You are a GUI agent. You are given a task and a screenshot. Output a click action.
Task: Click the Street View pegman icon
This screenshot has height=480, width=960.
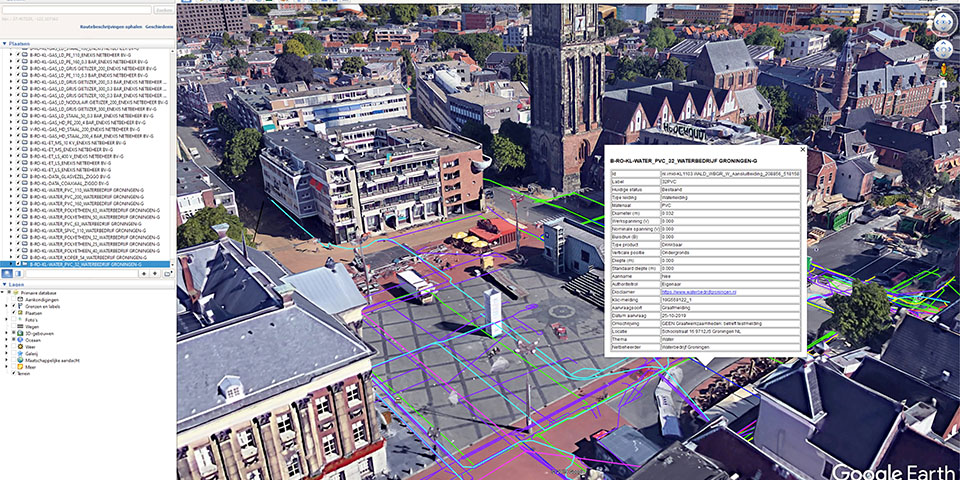(943, 70)
